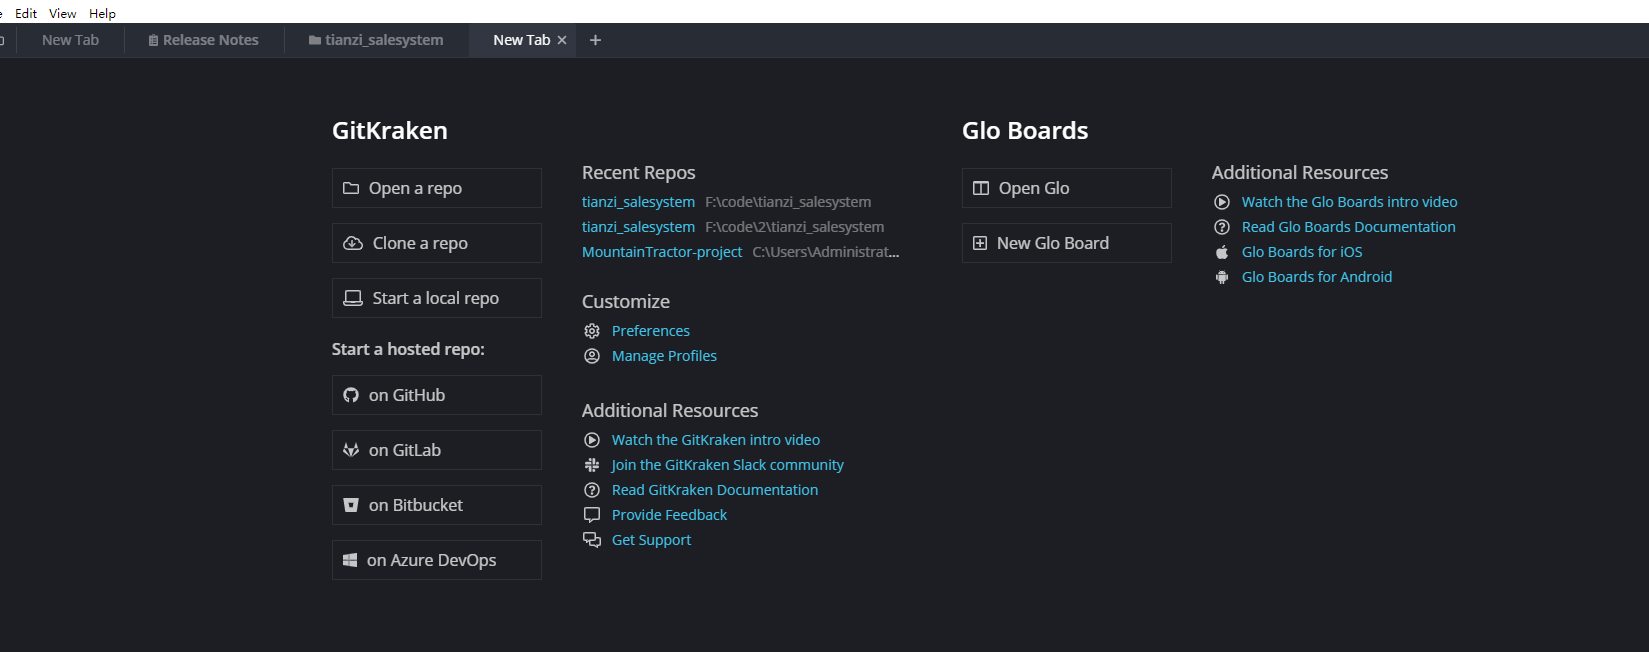Click the Clone a repo button
The image size is (1649, 652).
[437, 243]
